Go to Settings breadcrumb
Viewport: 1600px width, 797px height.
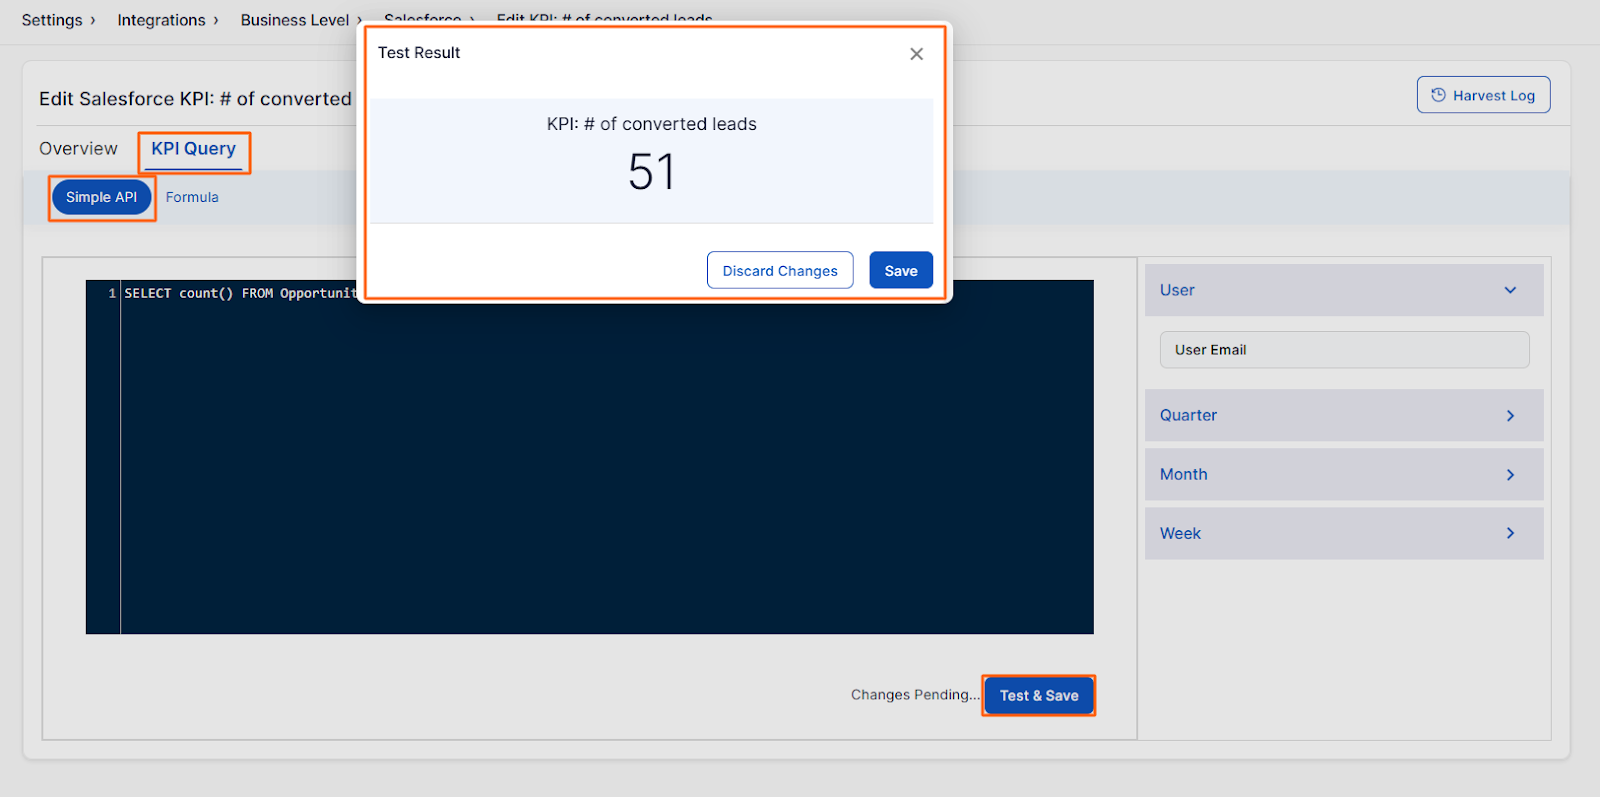52,20
